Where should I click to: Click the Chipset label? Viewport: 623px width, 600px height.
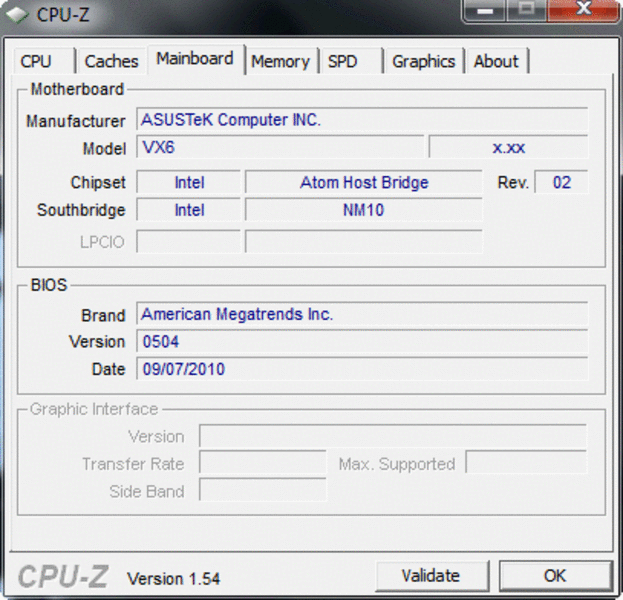coord(98,182)
